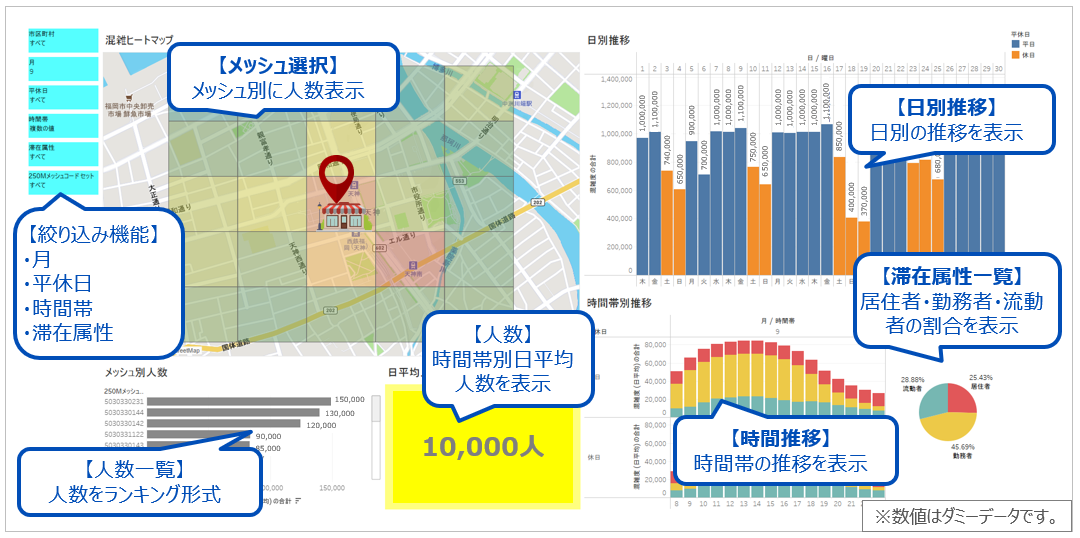
Task: Open the 月 filter showing 9
Action: click(x=63, y=68)
